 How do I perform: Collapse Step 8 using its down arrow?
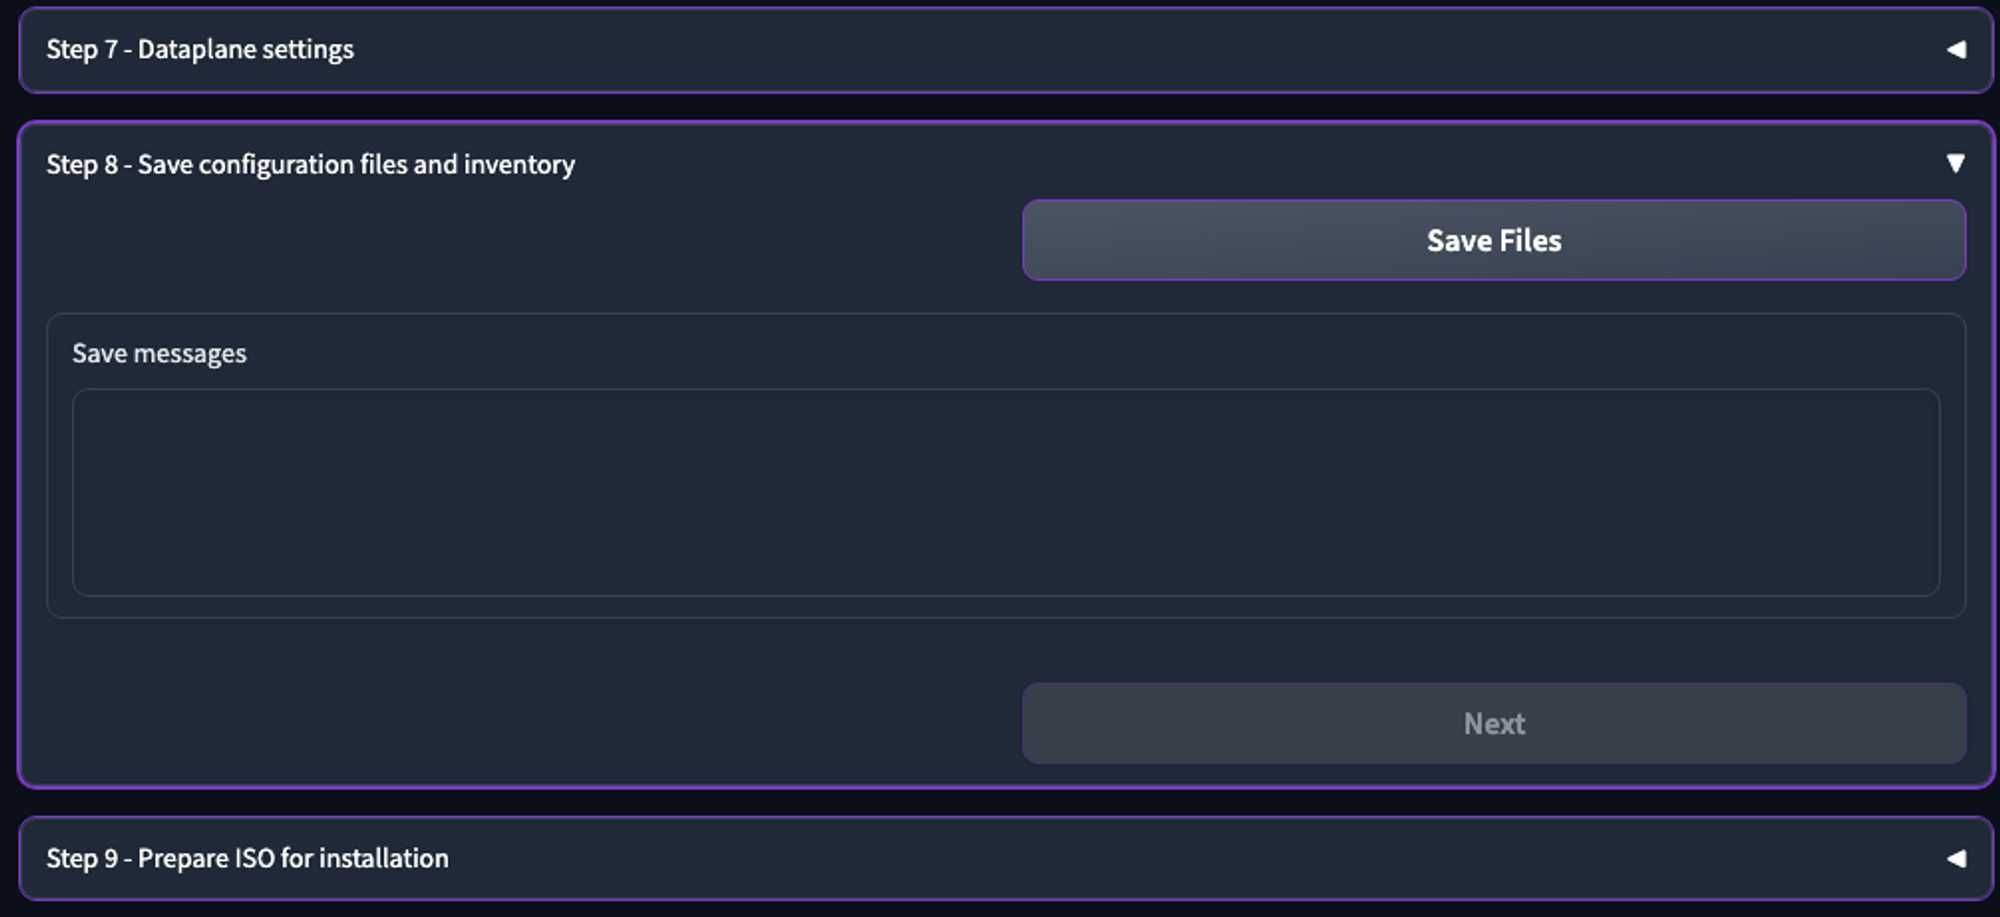coord(1956,163)
